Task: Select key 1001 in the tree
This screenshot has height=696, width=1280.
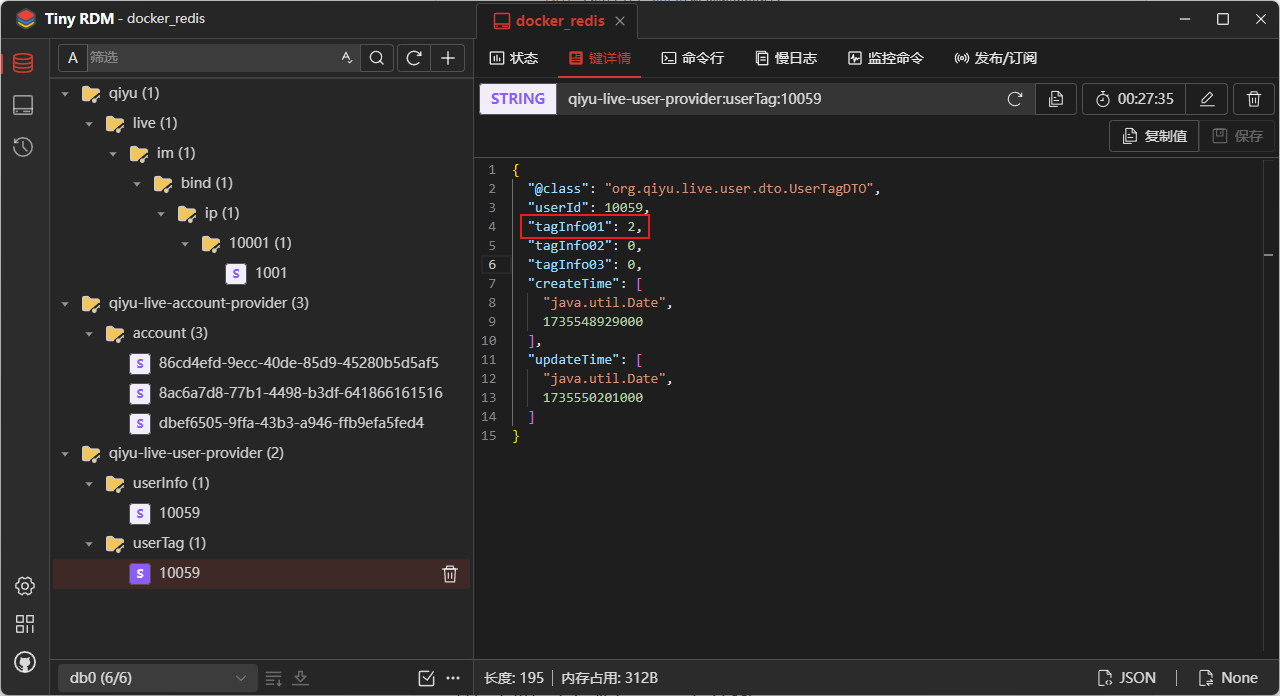Action: coord(271,273)
